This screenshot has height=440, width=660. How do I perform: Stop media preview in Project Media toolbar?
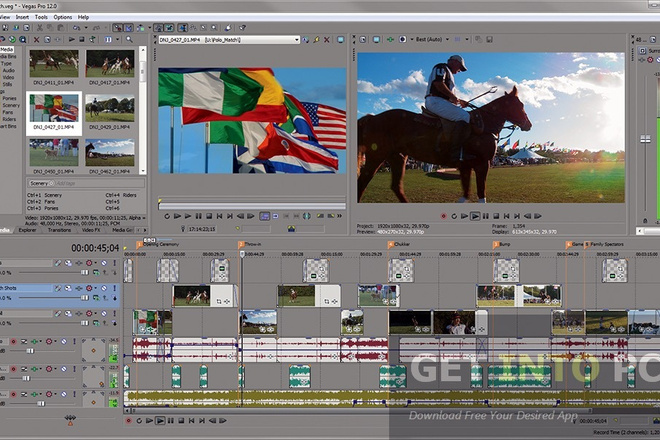click(x=82, y=40)
